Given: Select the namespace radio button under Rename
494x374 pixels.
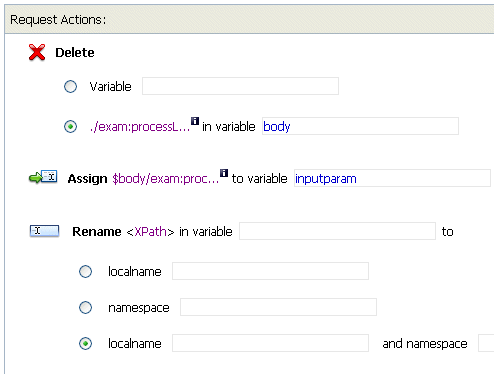Looking at the screenshot, I should pos(85,307).
